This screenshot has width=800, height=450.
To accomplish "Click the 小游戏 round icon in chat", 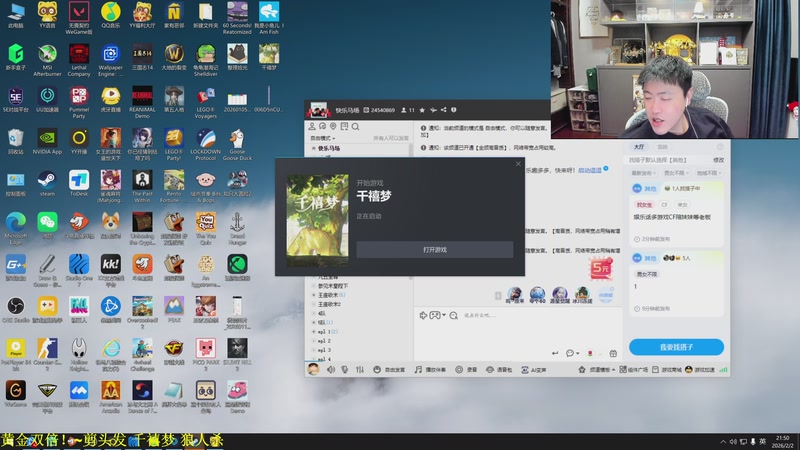I will click(606, 295).
